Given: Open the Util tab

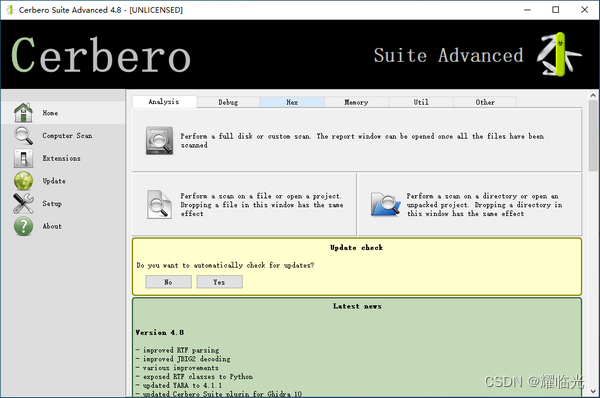Looking at the screenshot, I should pyautogui.click(x=421, y=102).
